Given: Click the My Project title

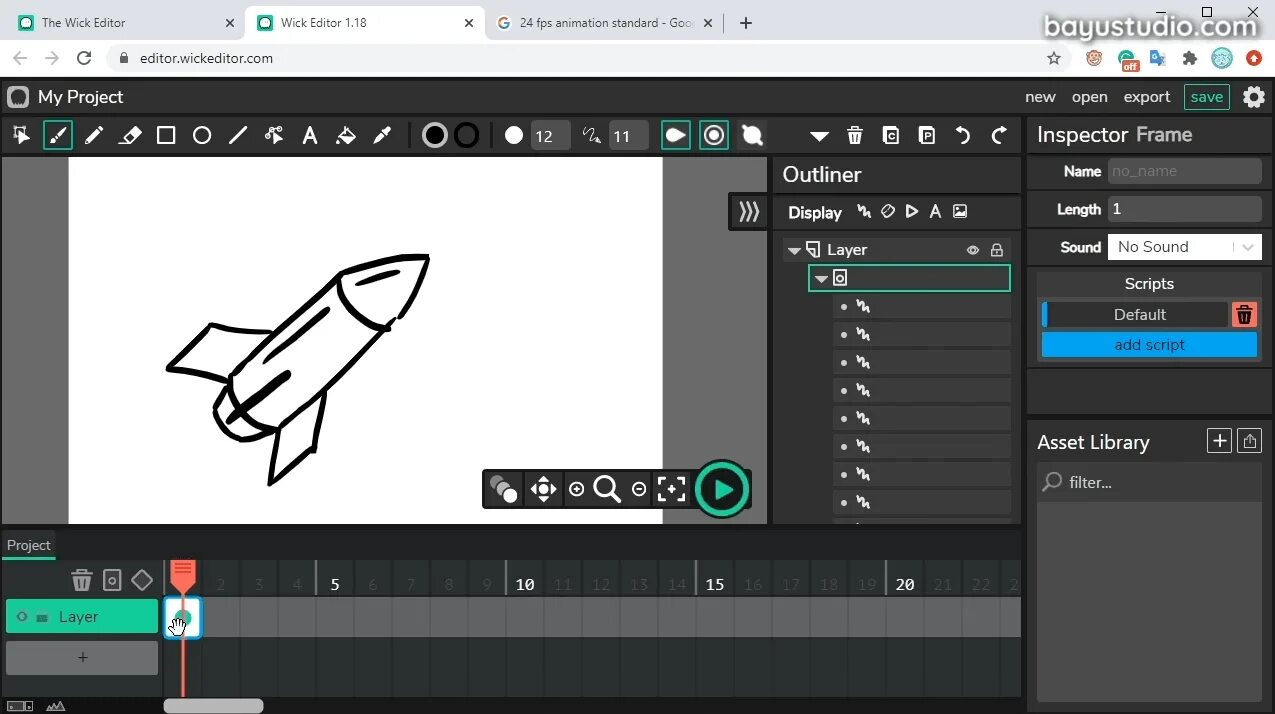Looking at the screenshot, I should [80, 97].
